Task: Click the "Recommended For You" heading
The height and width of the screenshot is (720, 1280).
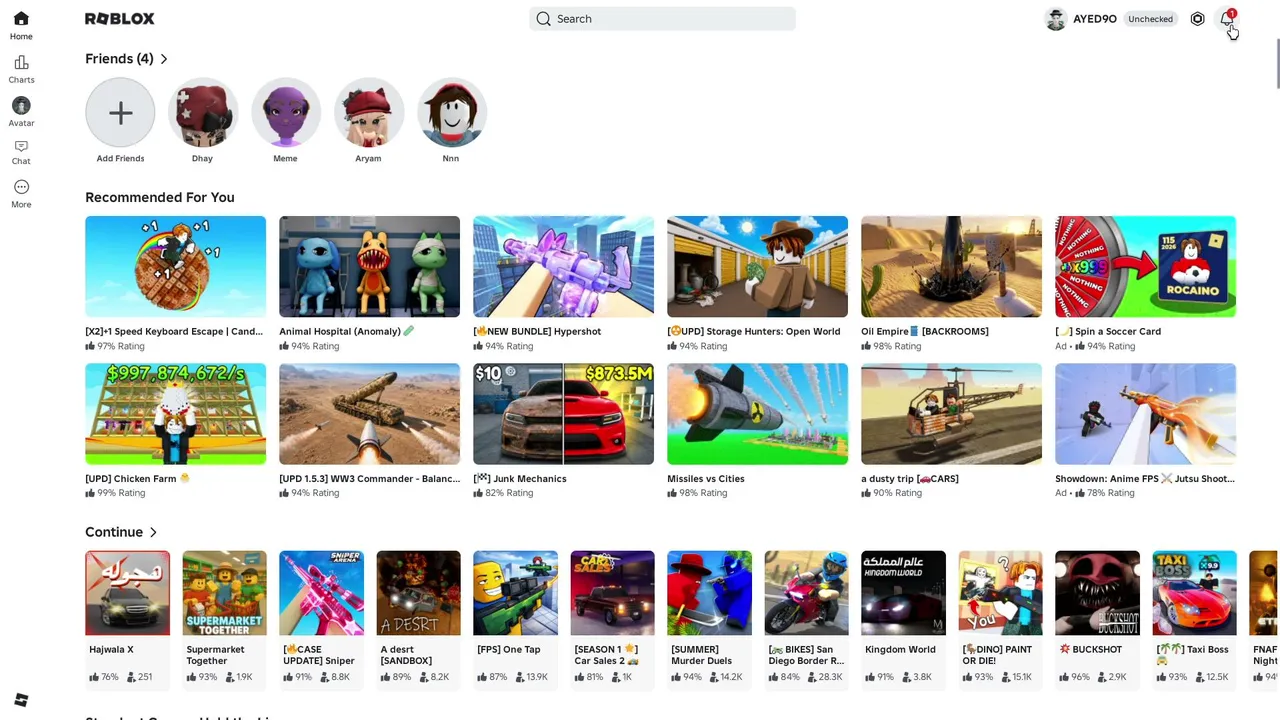Action: [x=160, y=197]
